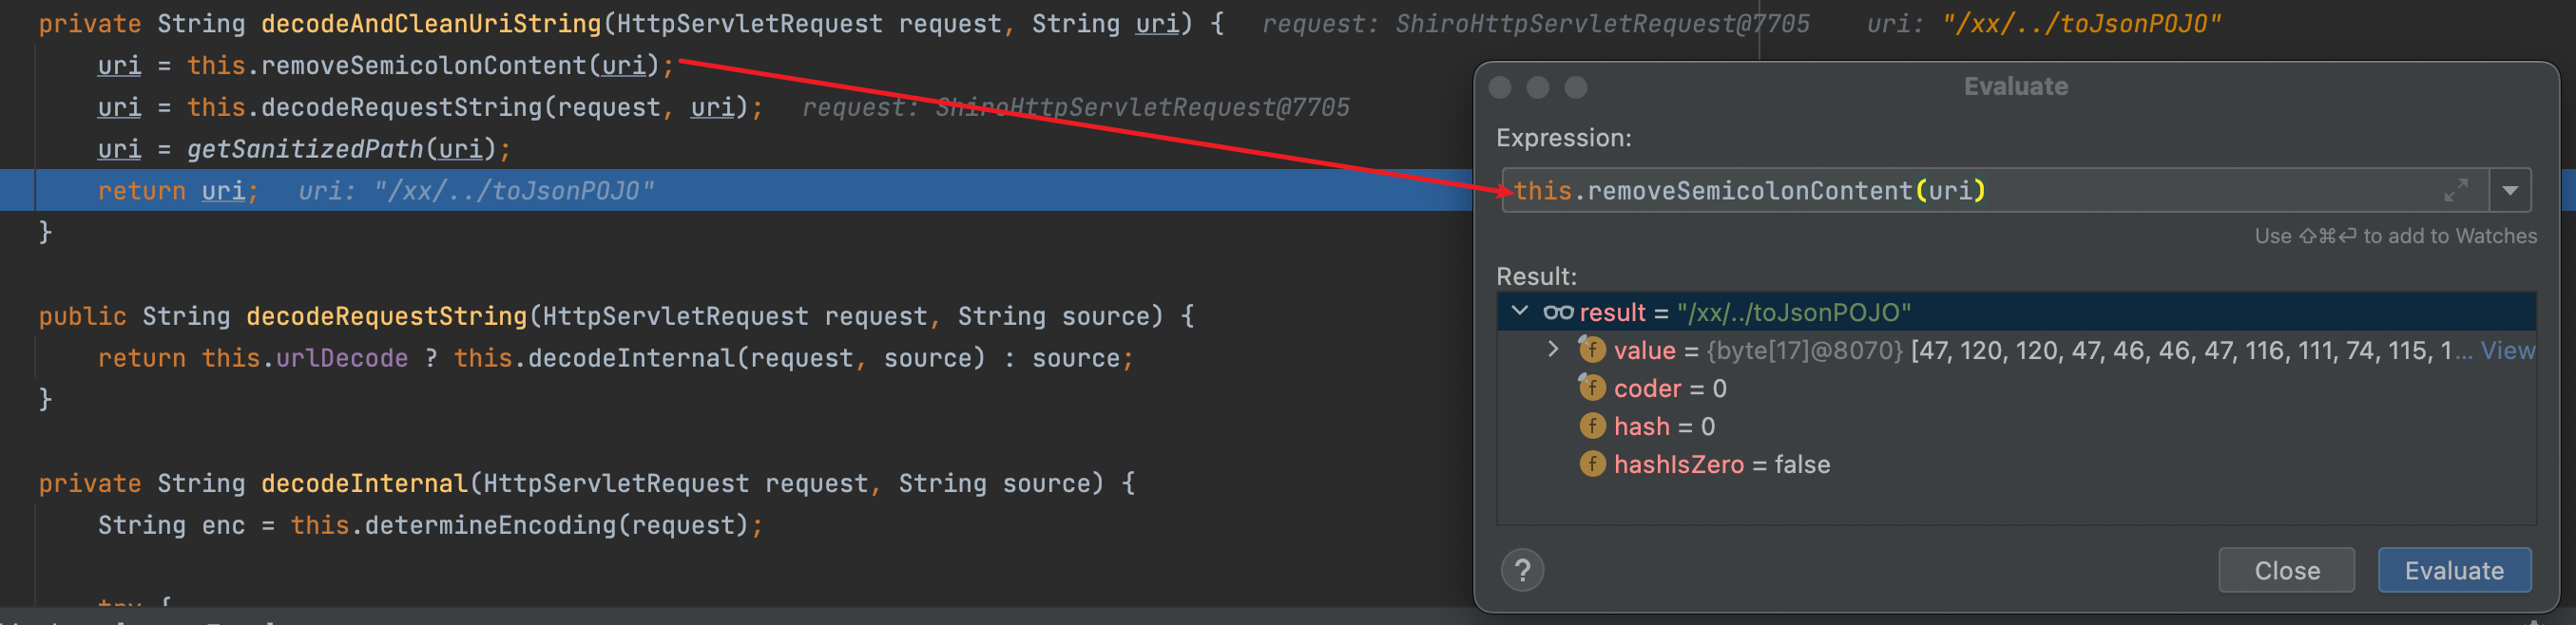This screenshot has height=625, width=2576.
Task: Click the field icon next to coder
Action: pyautogui.click(x=1592, y=388)
